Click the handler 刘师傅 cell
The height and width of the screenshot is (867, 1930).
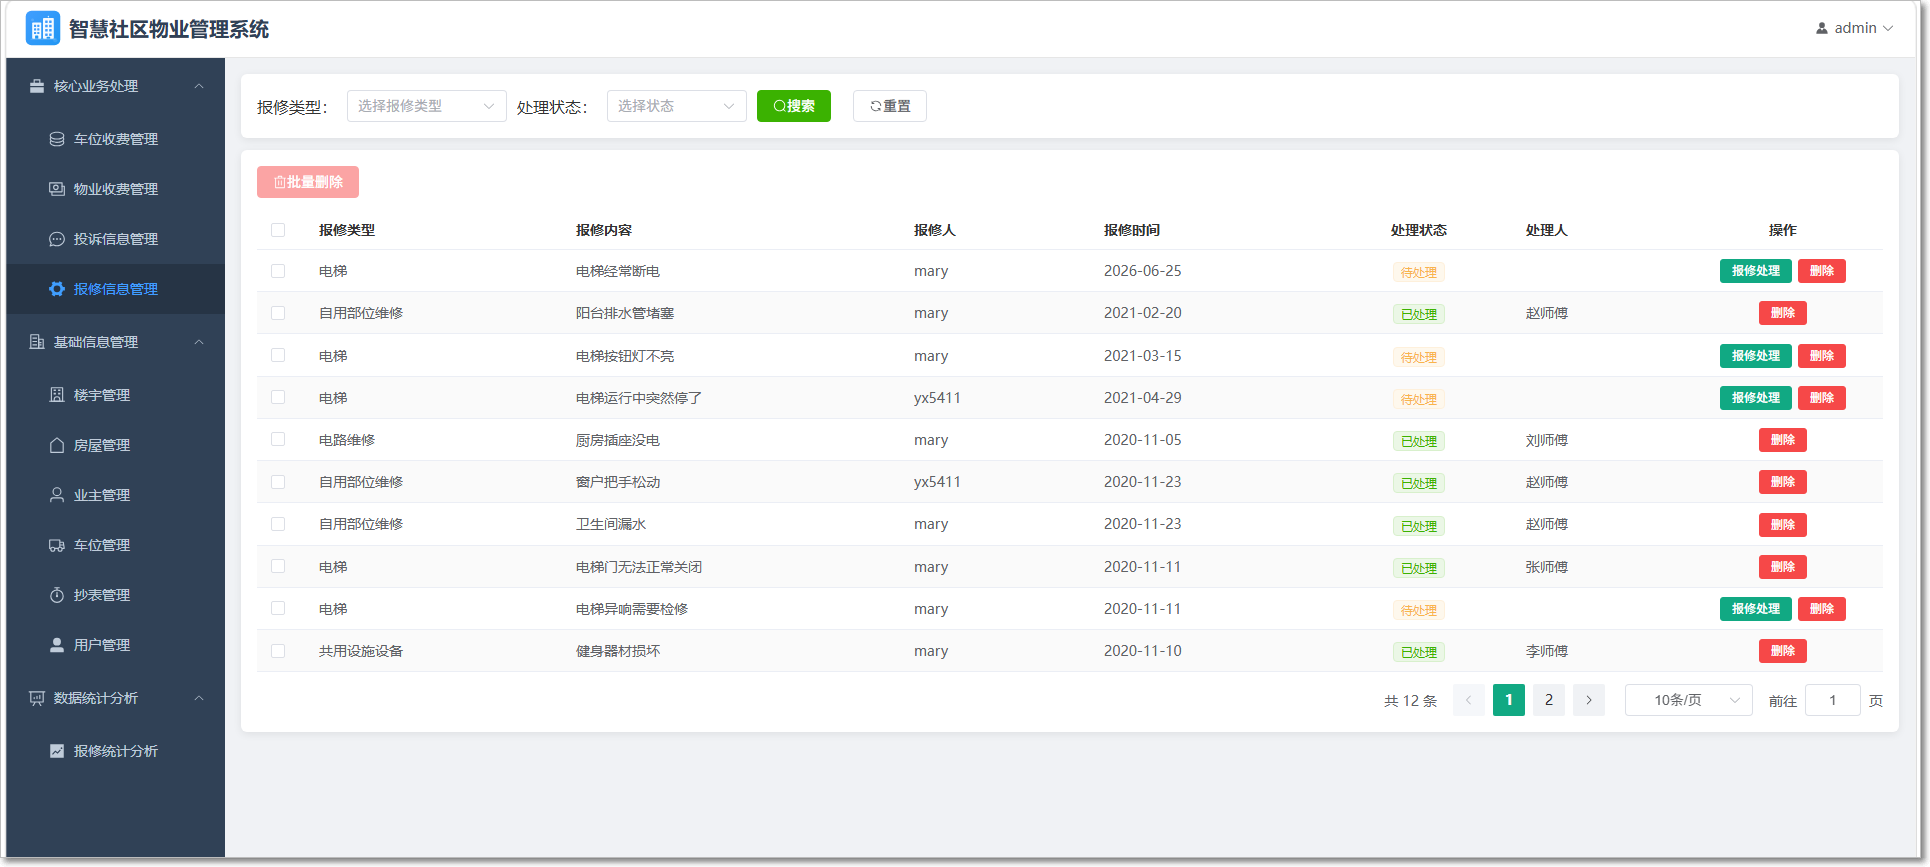pos(1547,440)
